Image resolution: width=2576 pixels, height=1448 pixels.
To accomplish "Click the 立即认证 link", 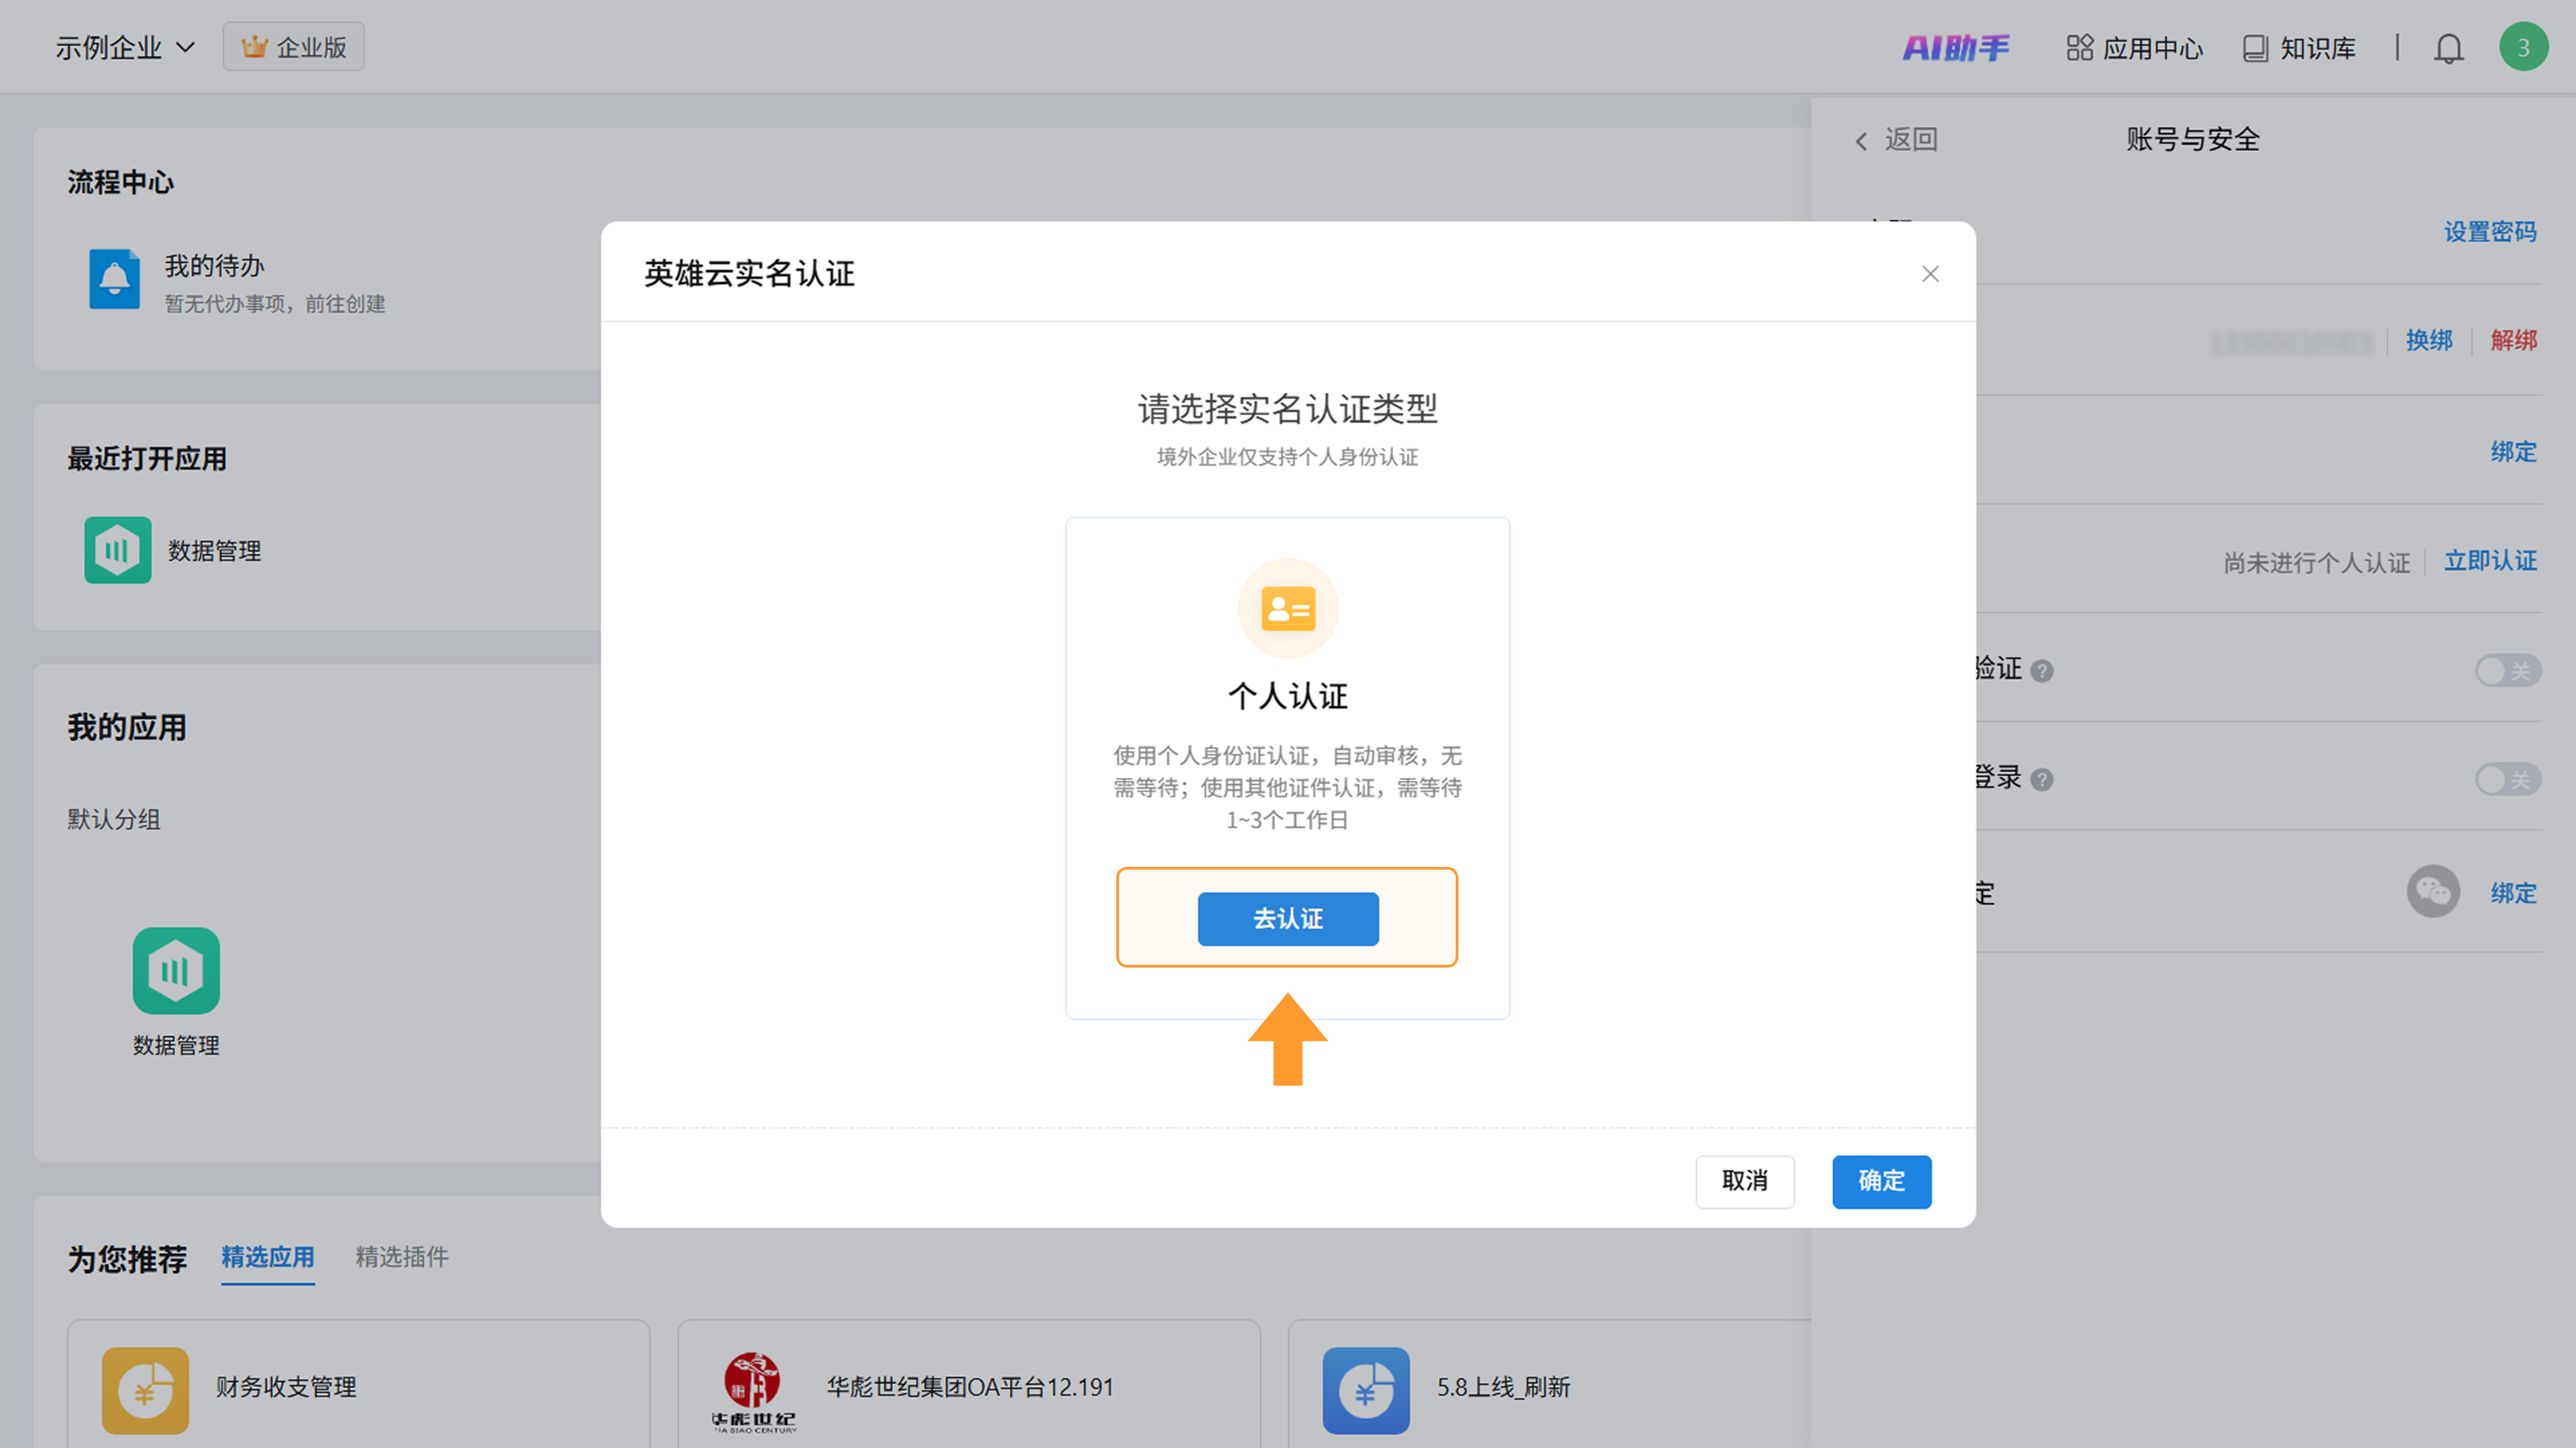I will click(2489, 561).
